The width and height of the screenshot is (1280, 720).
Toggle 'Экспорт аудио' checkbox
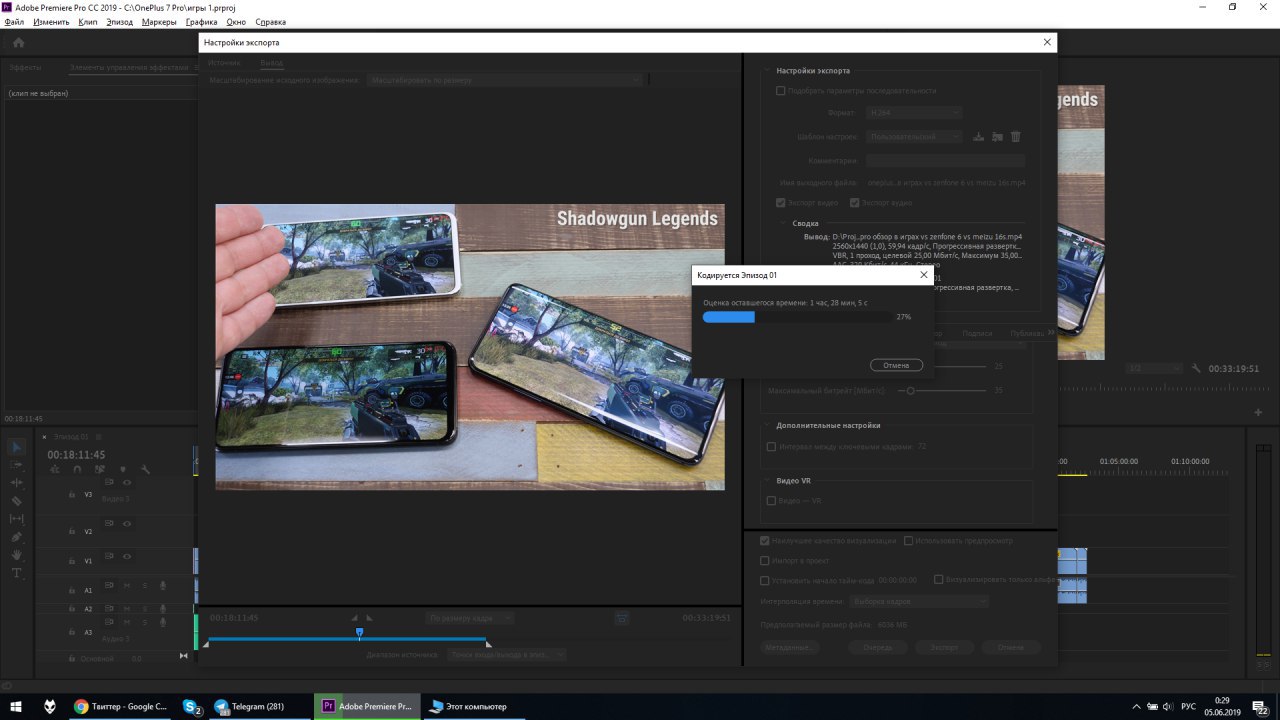click(x=854, y=203)
